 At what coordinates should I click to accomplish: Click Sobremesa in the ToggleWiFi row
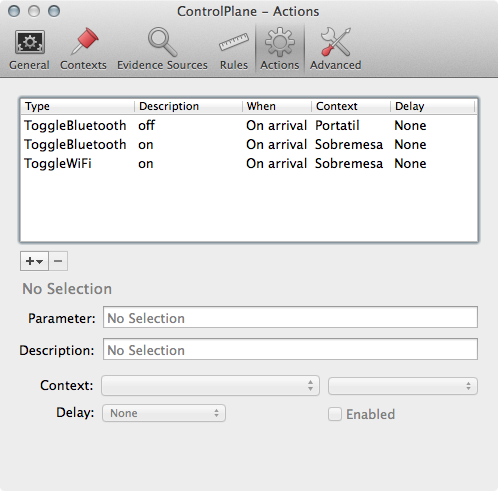(x=349, y=164)
